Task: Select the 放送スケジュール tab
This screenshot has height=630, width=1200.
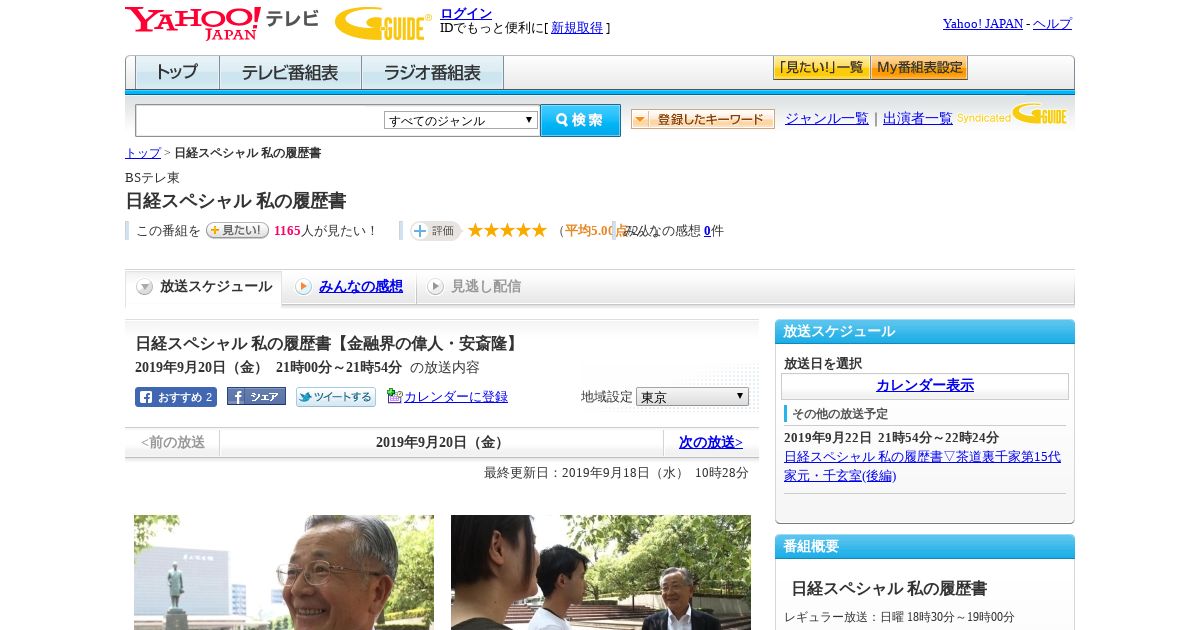Action: [x=204, y=287]
